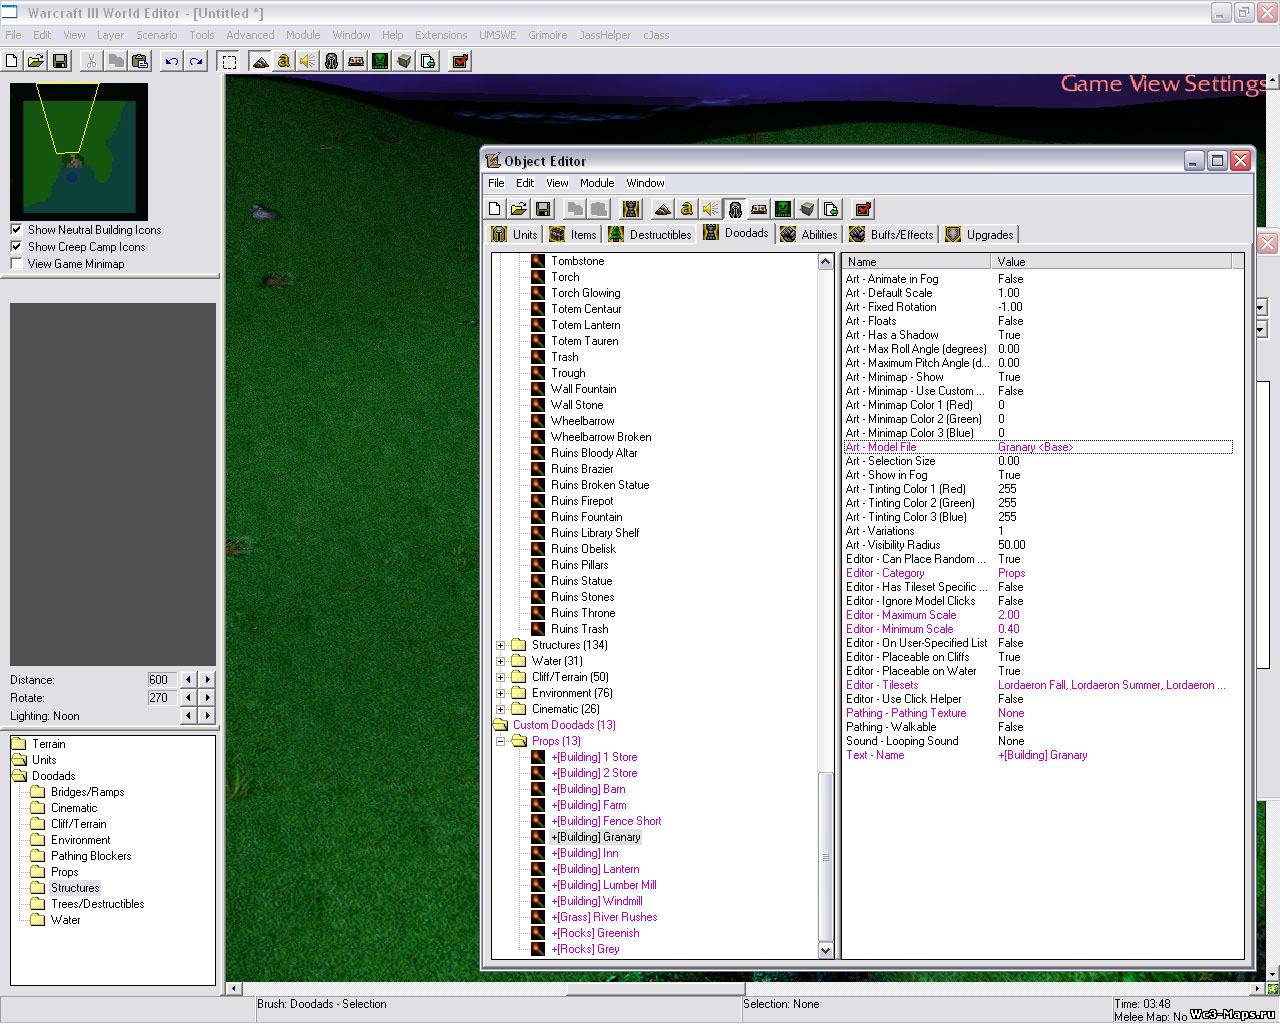Increase Distance with right arrow button
The width and height of the screenshot is (1280, 1024).
(x=207, y=680)
